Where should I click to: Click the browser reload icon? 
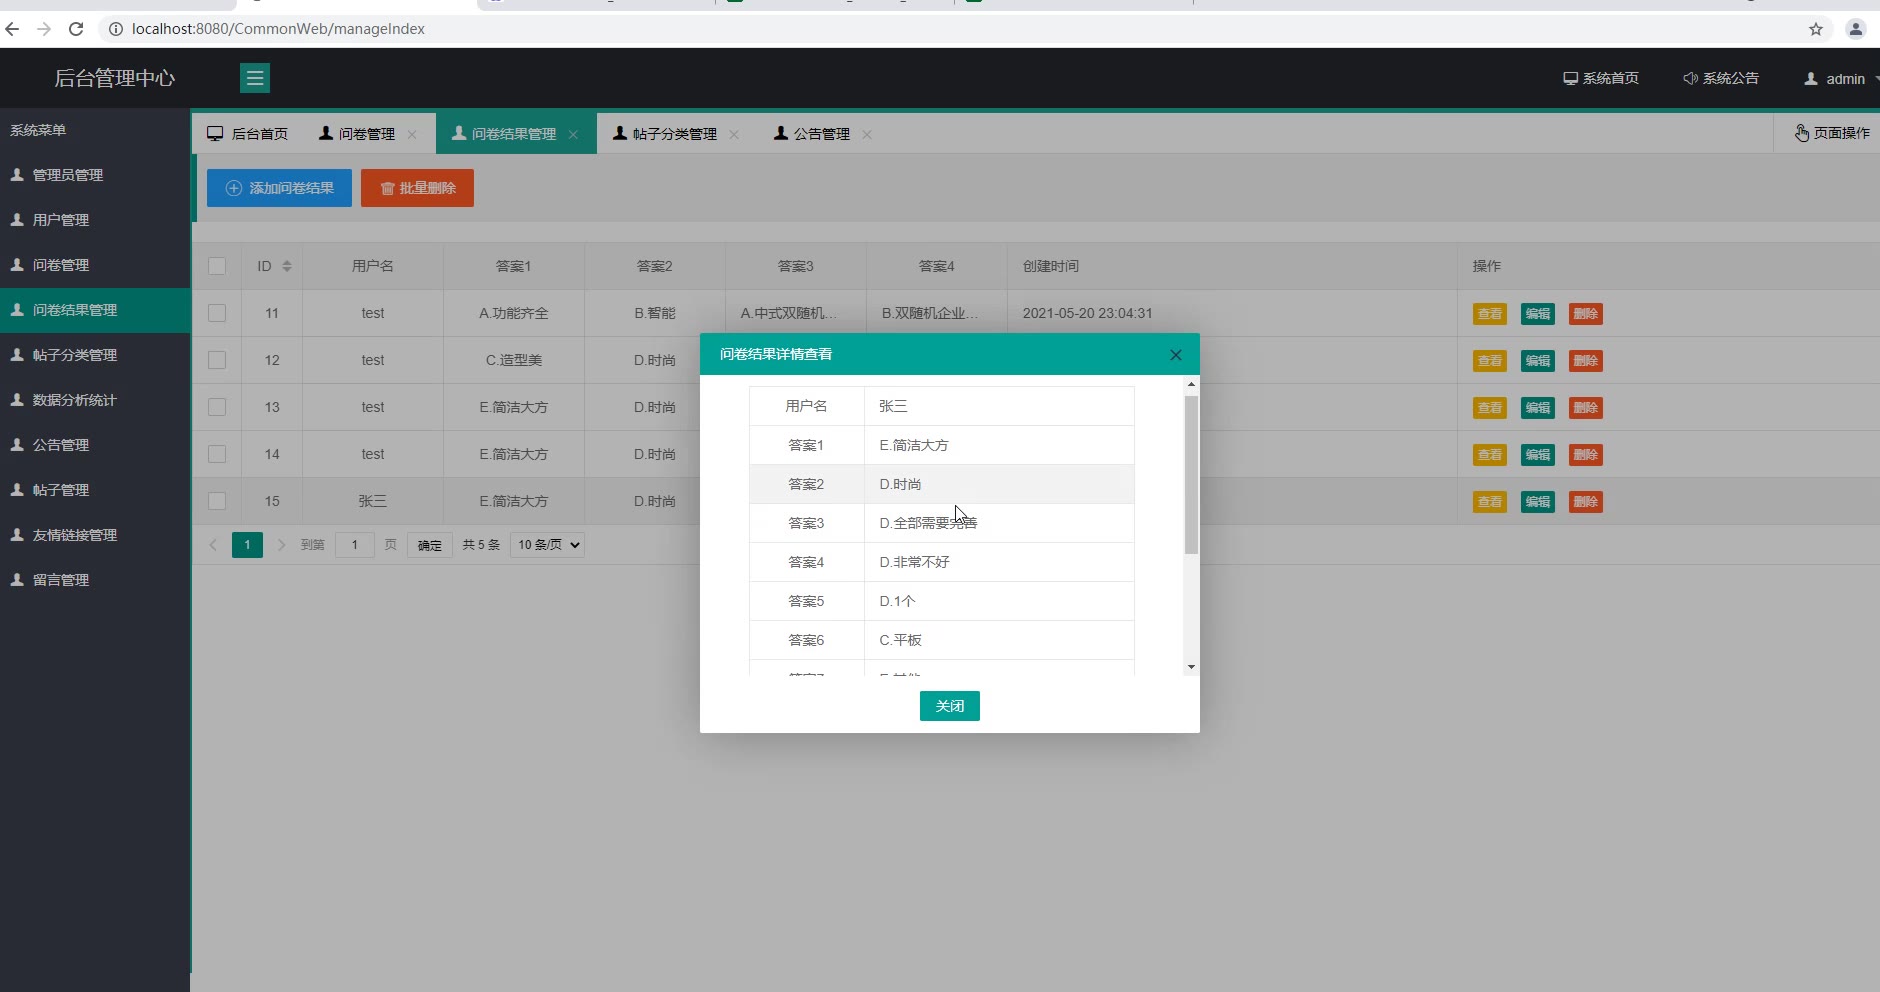(x=76, y=29)
